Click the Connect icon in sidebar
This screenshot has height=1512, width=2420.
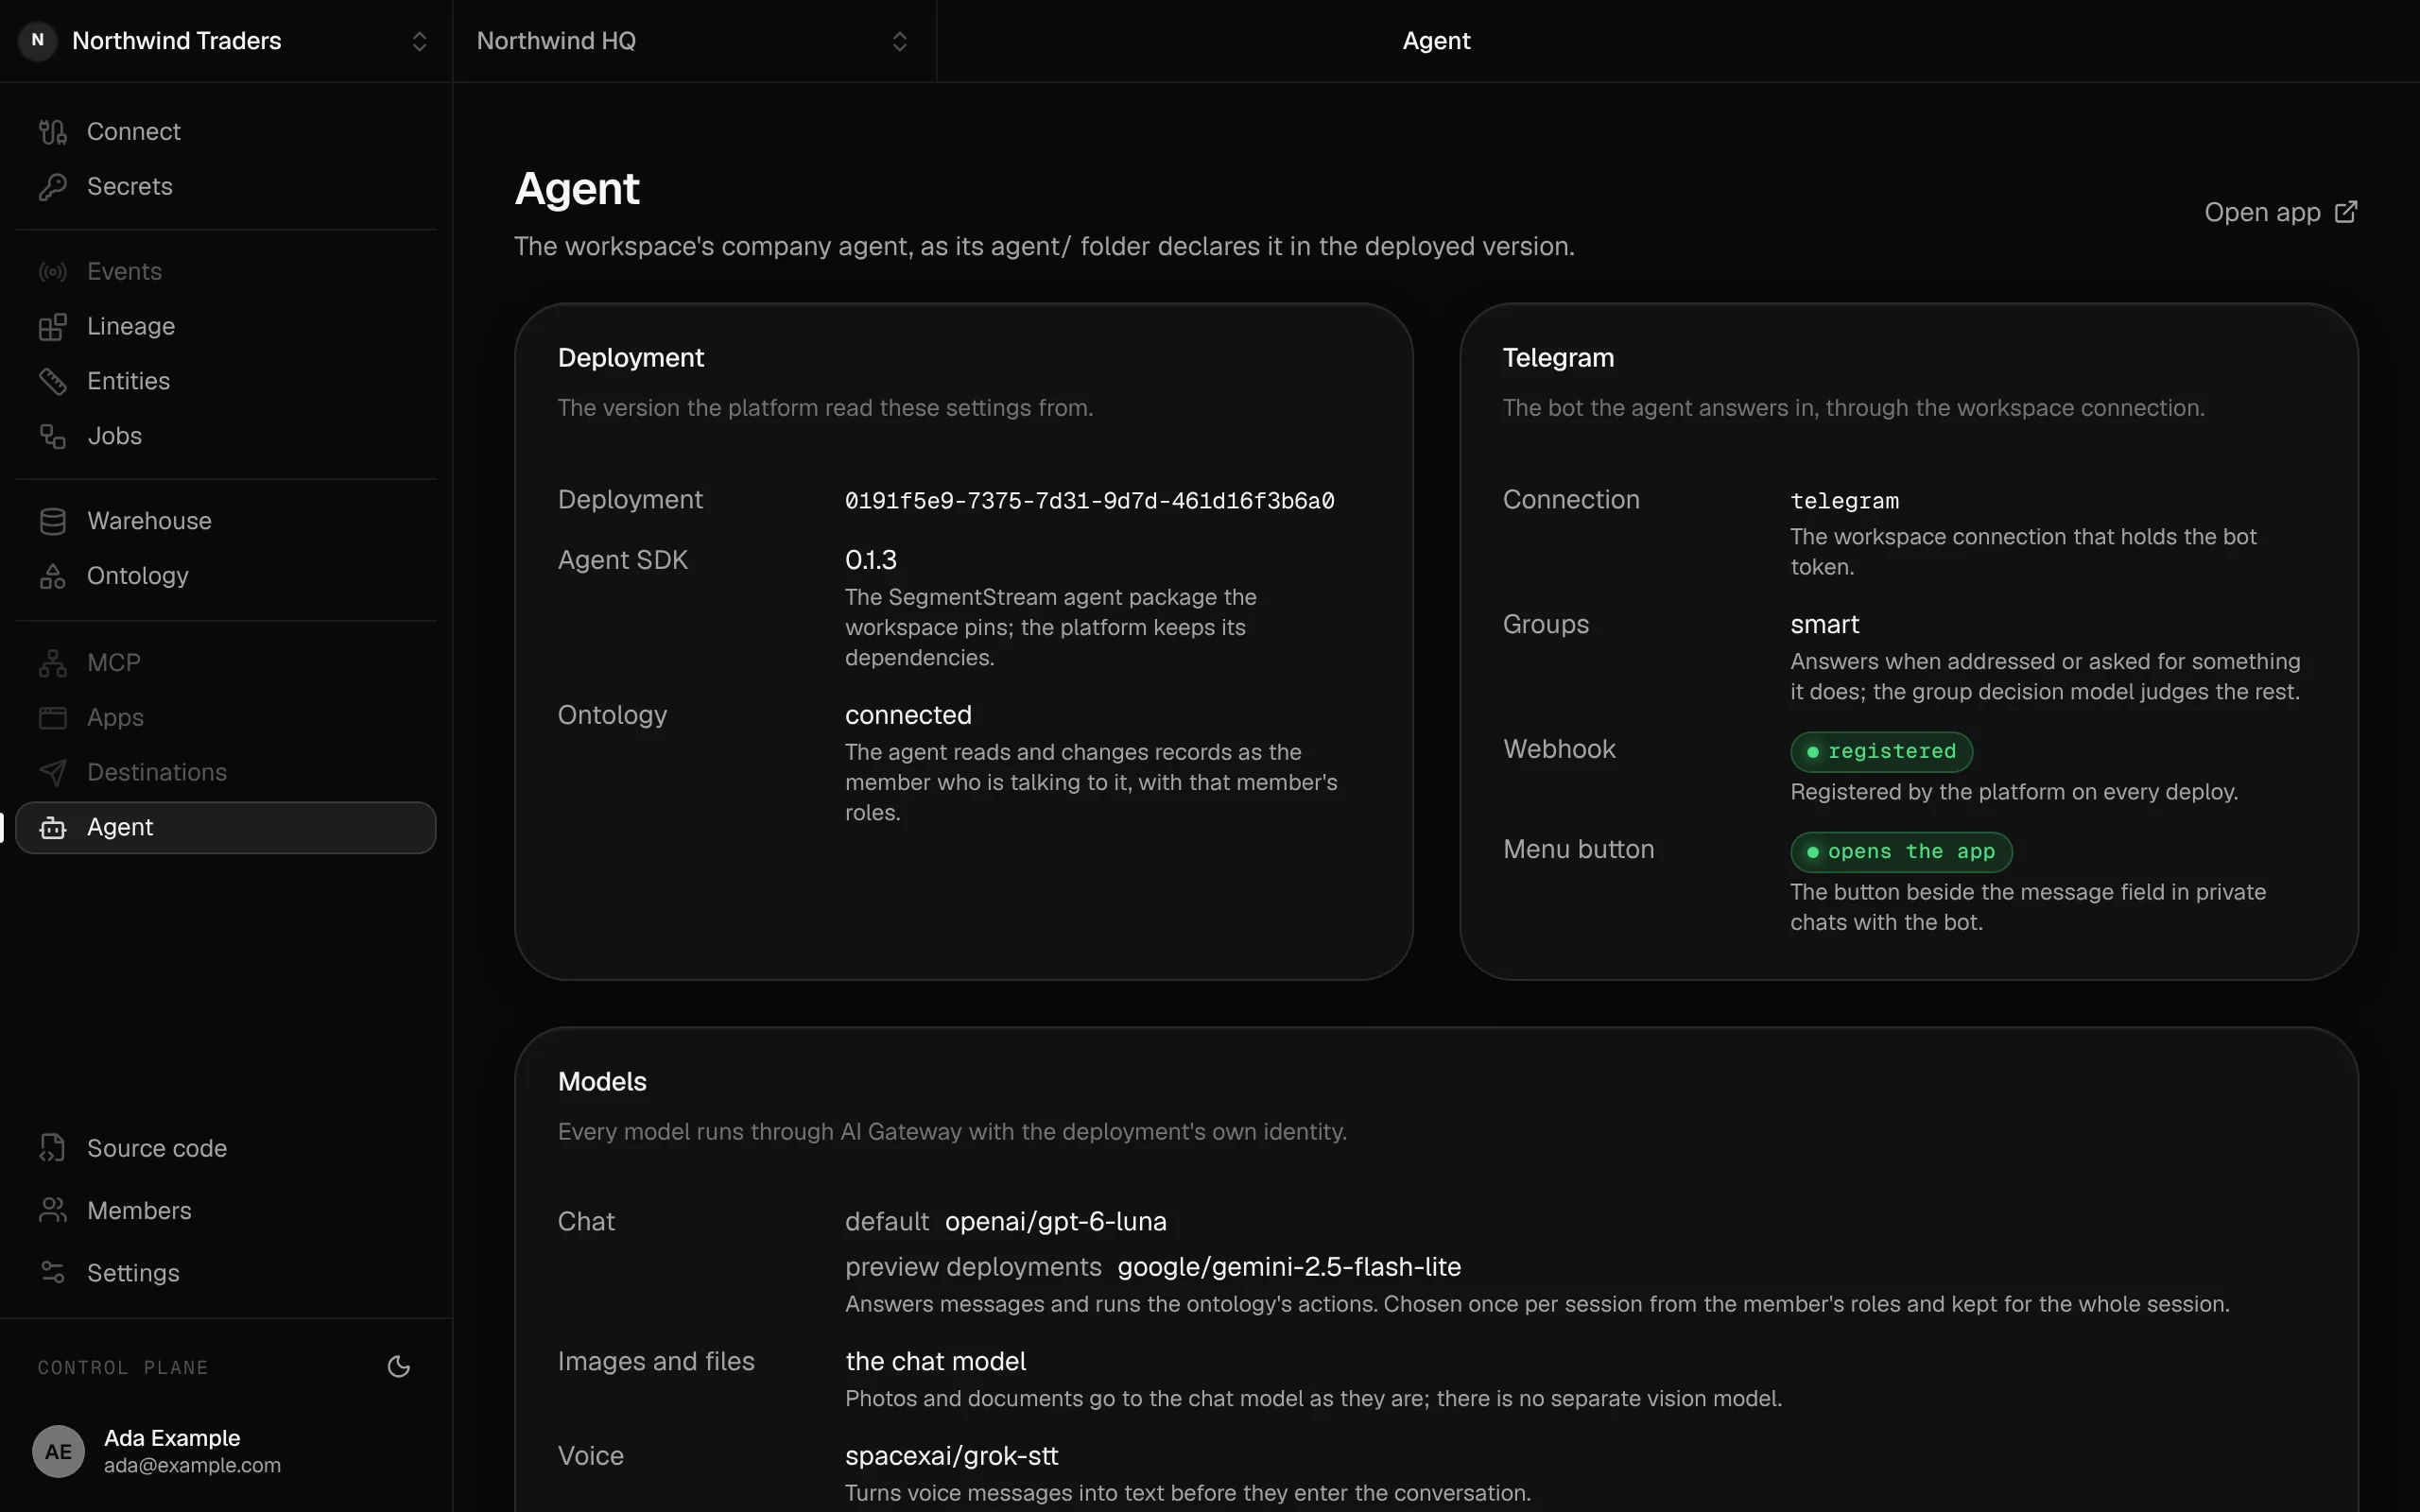(x=52, y=131)
